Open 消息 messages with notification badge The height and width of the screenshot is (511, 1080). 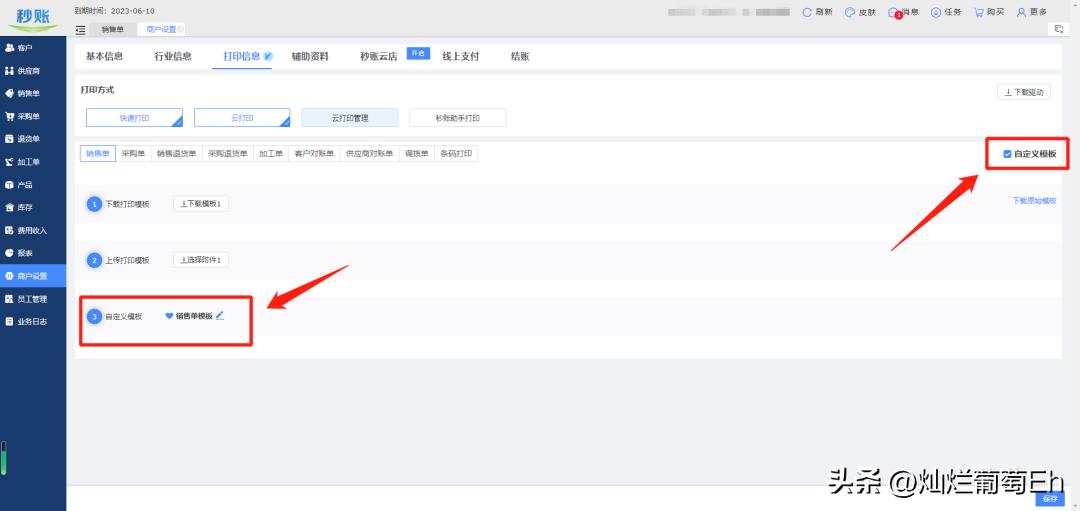coord(893,12)
